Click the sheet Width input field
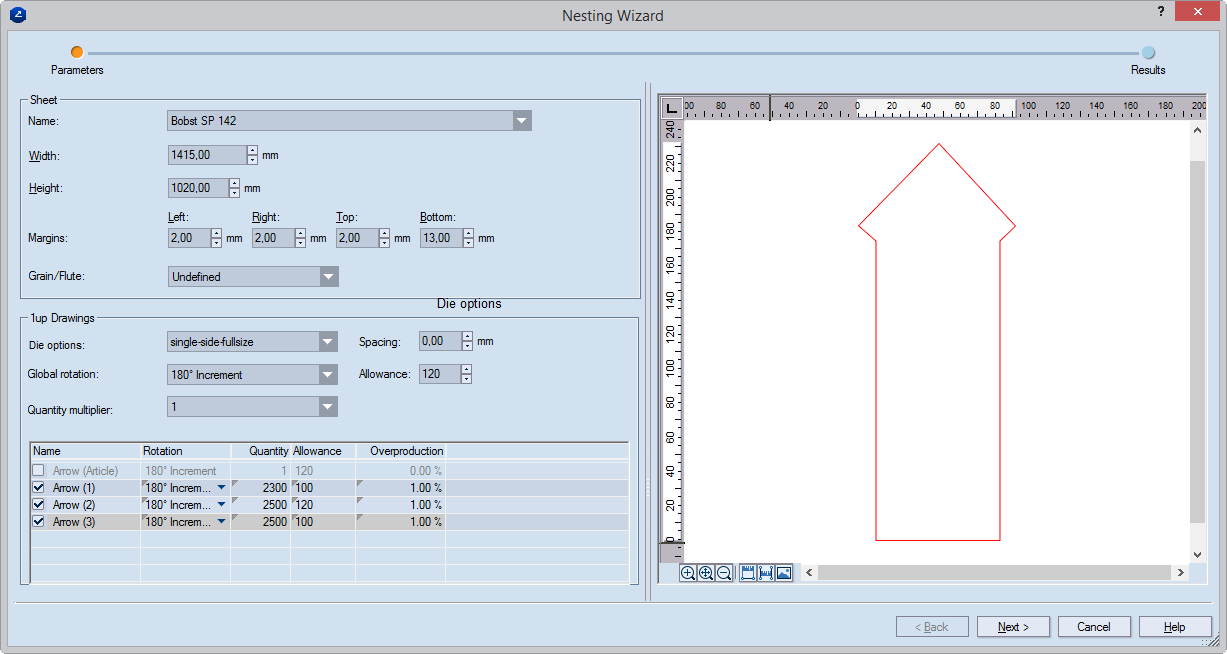Viewport: 1227px width, 654px height. point(207,155)
